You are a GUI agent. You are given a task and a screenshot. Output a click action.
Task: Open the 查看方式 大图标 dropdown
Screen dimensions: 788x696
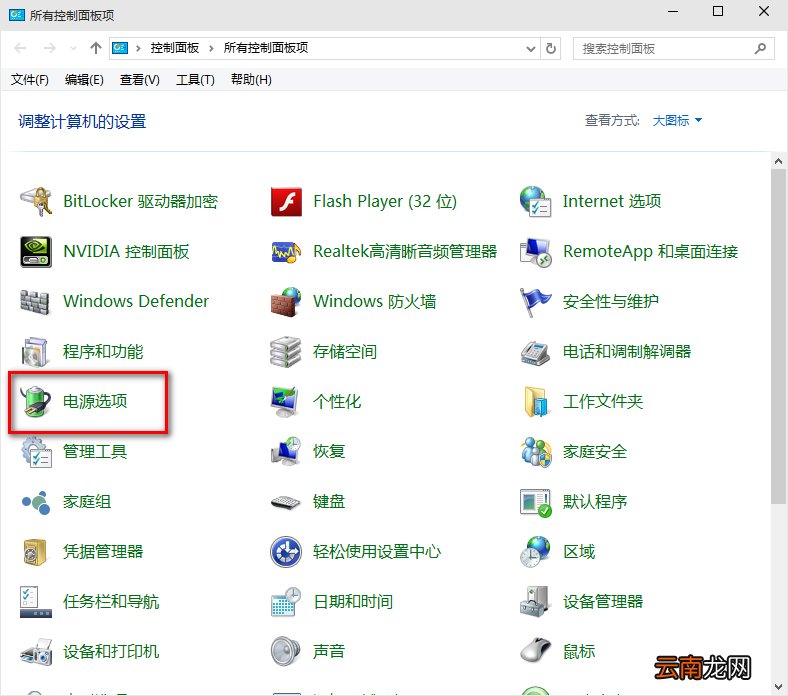pos(677,121)
